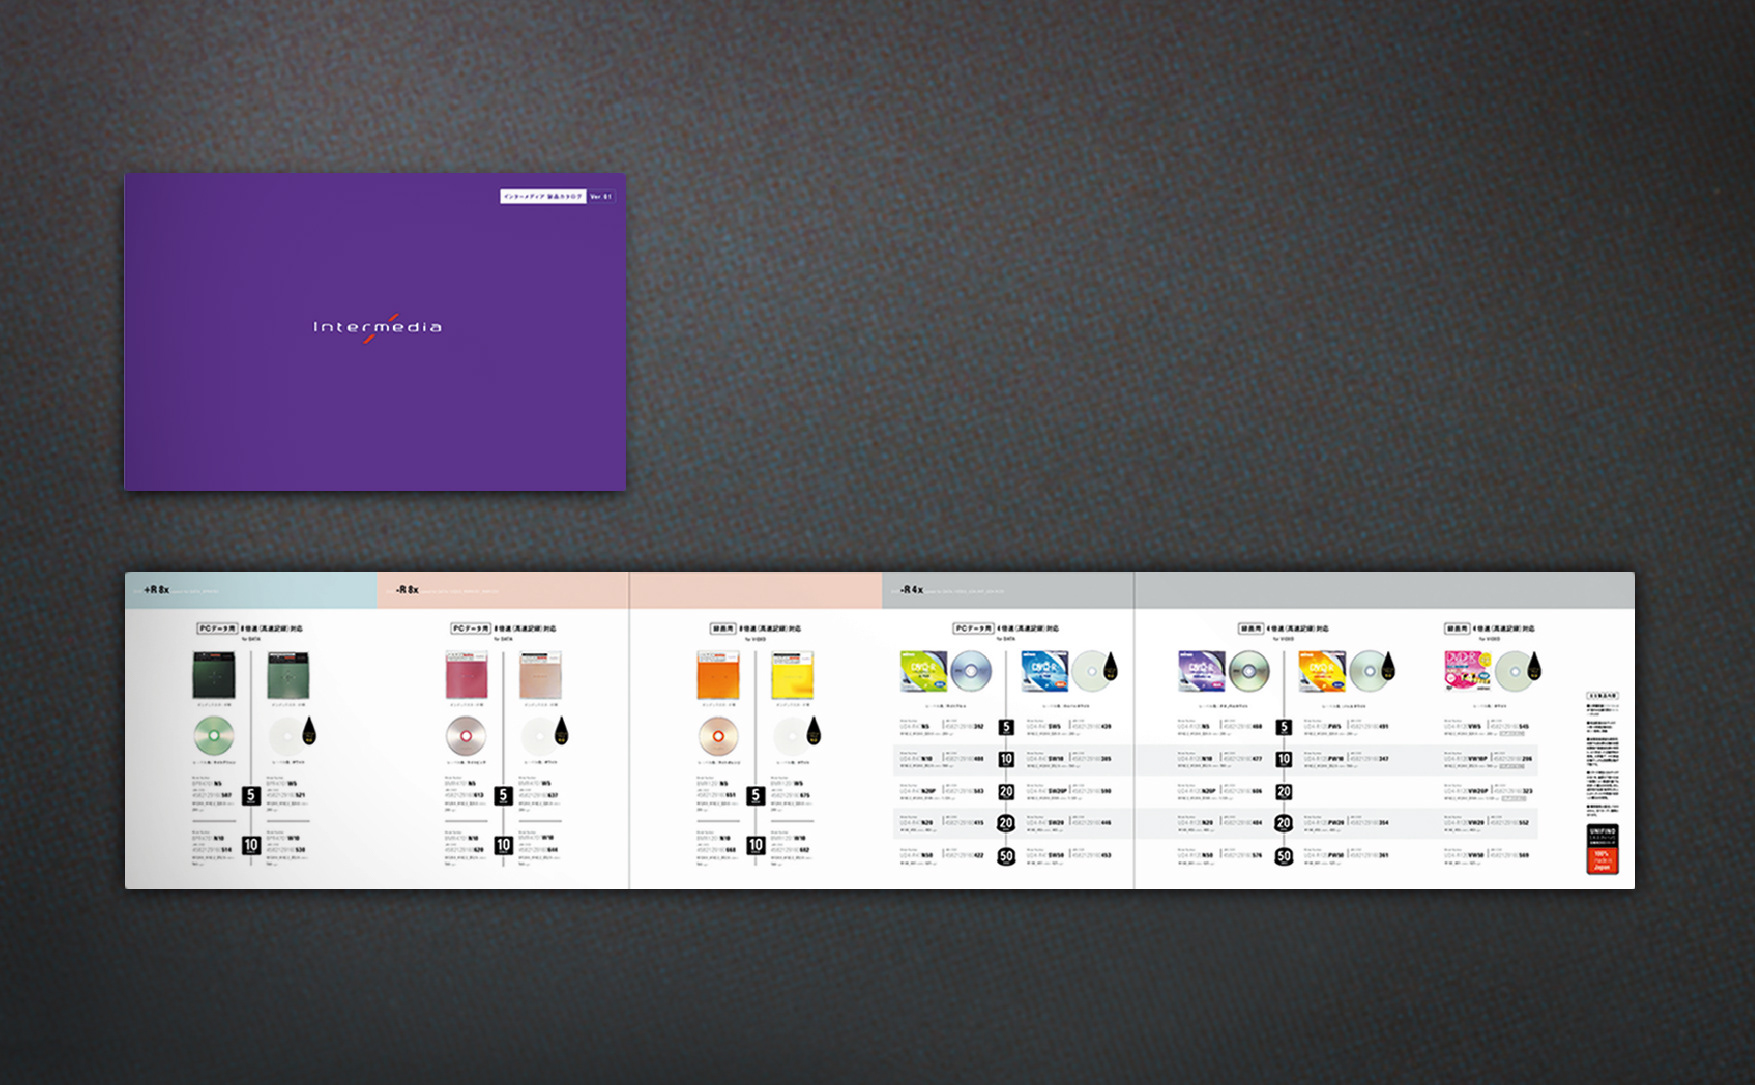Click the Ver. label on the purple cover
The width and height of the screenshot is (1755, 1085).
[601, 197]
